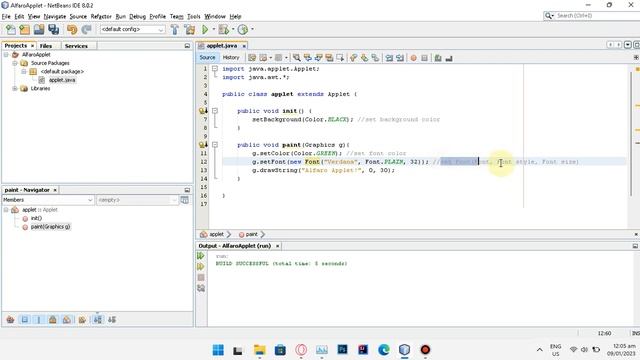Select applet.java in Projects tree
The image size is (640, 360).
point(62,80)
